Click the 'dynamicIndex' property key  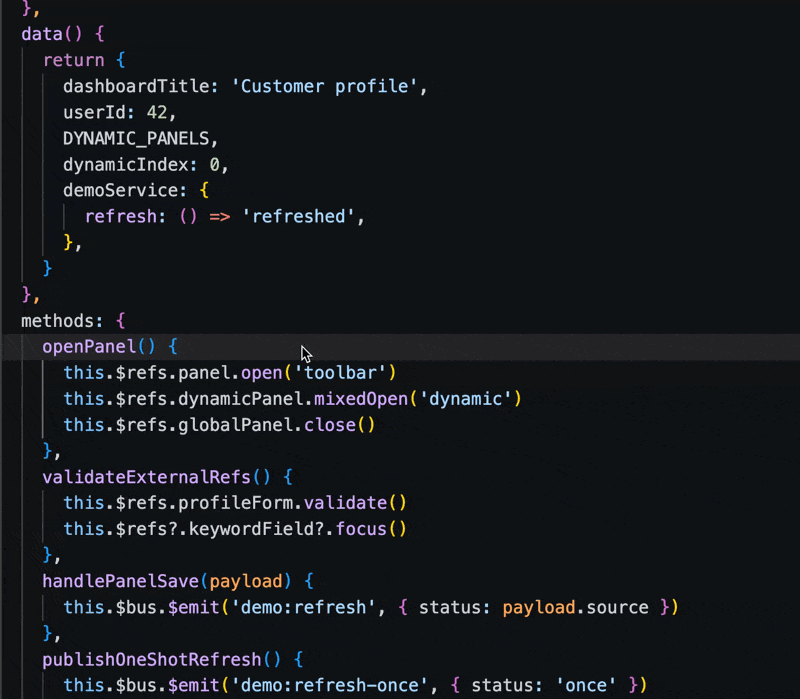pos(126,164)
